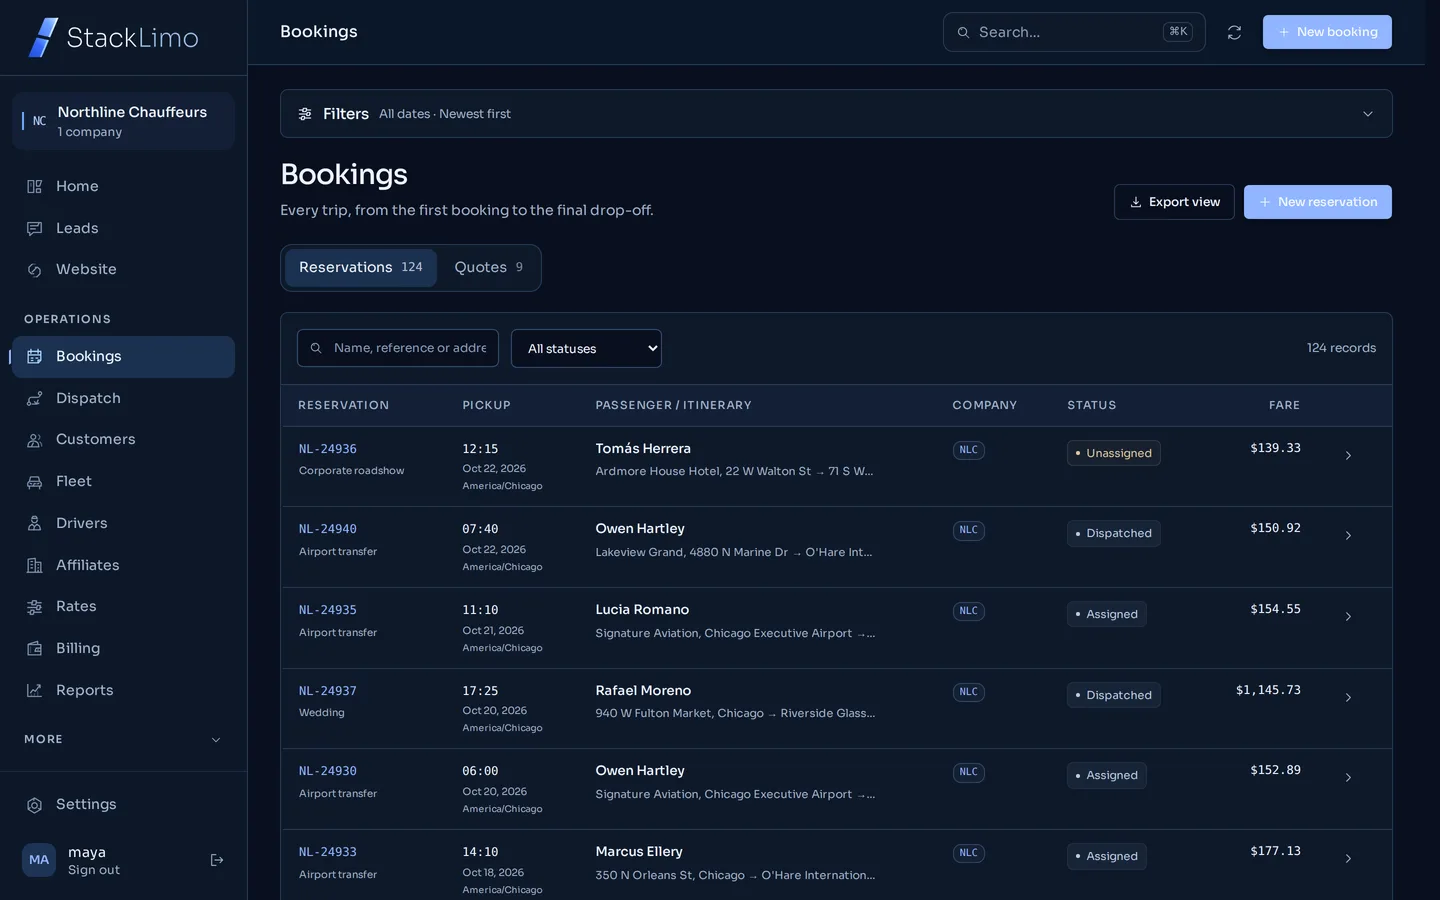Click Dispatched status for Owen Hartley

point(1114,533)
